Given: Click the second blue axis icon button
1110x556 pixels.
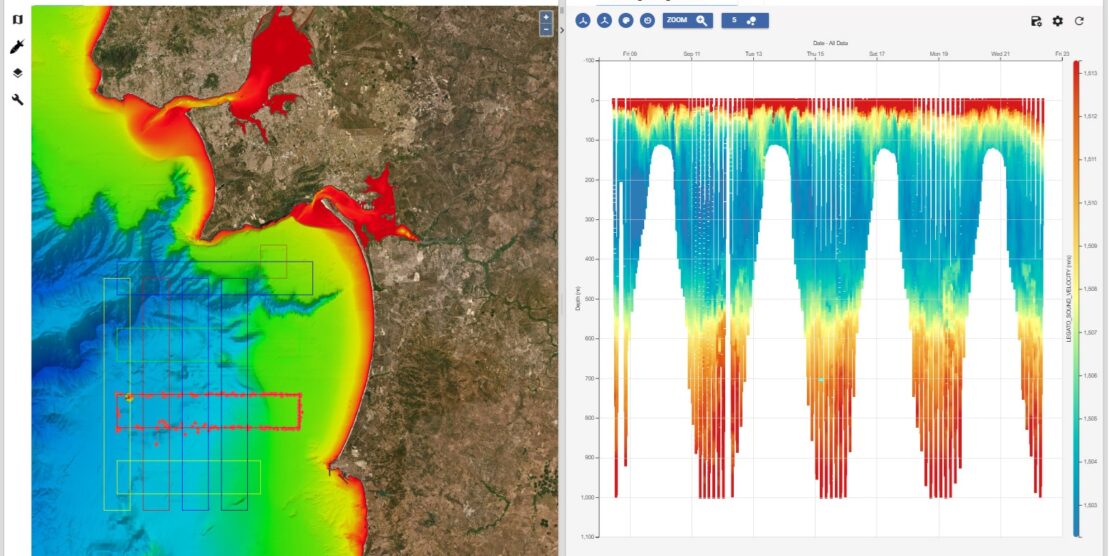Looking at the screenshot, I should (604, 20).
